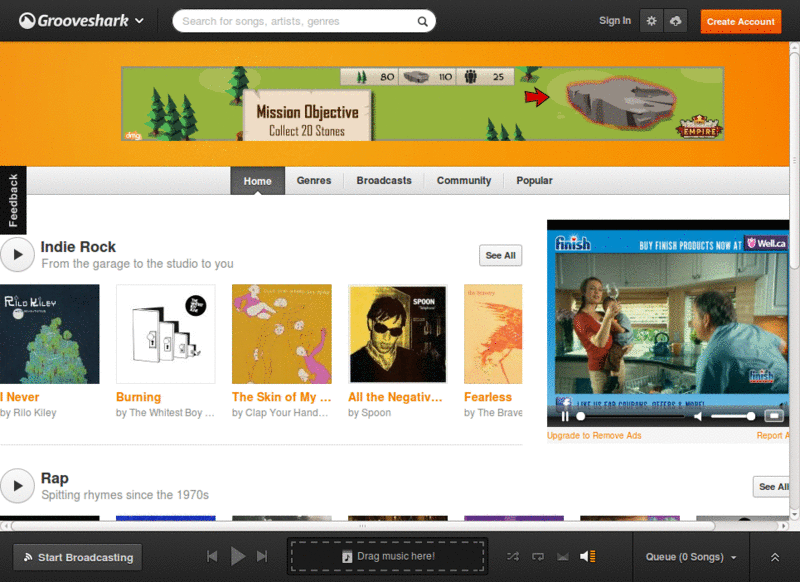Open the Empire banner advertisement

point(422,104)
